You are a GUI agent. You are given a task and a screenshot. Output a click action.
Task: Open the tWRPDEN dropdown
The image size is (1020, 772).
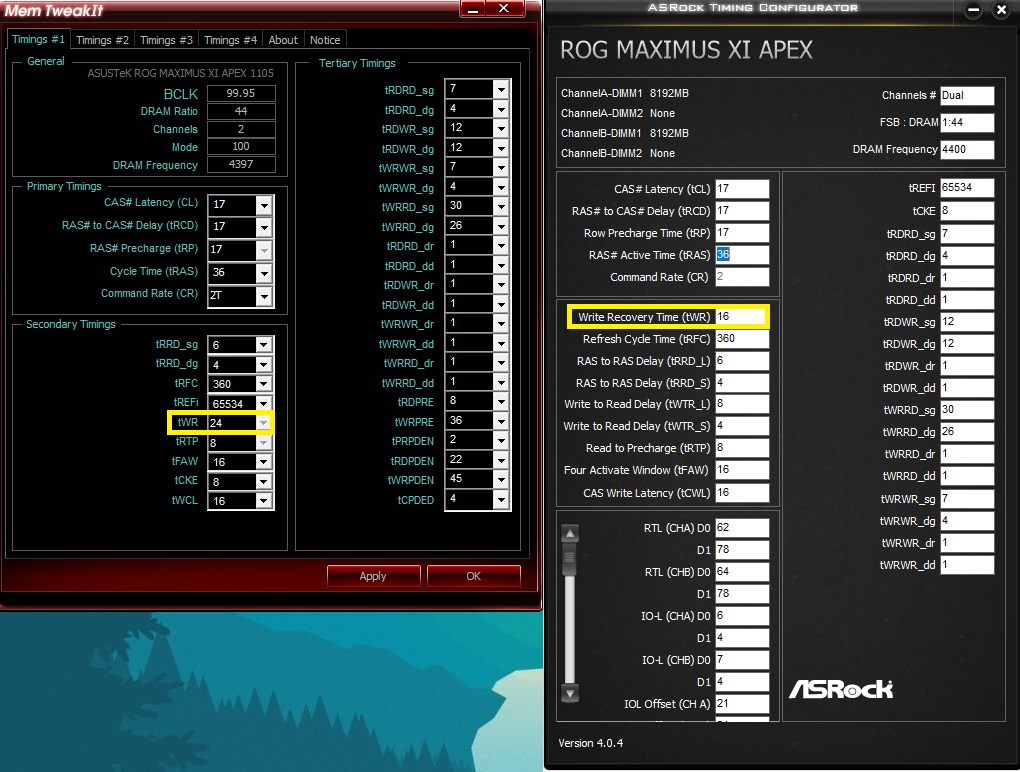[500, 479]
